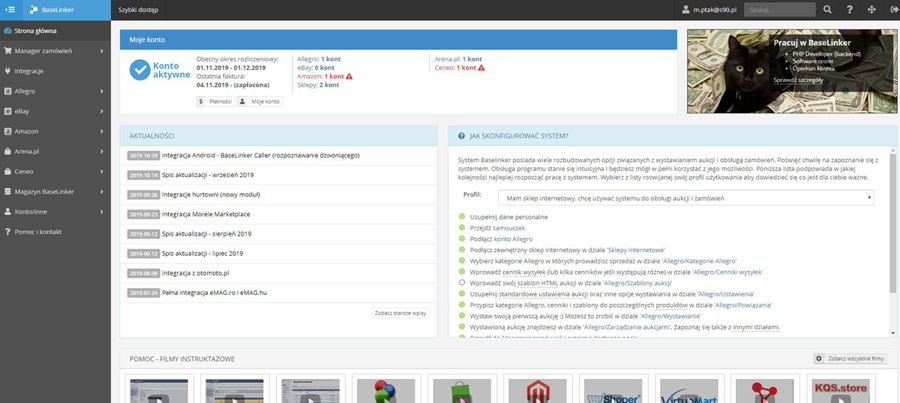
Task: Open the KQS.store video thumbnail
Action: [840, 390]
